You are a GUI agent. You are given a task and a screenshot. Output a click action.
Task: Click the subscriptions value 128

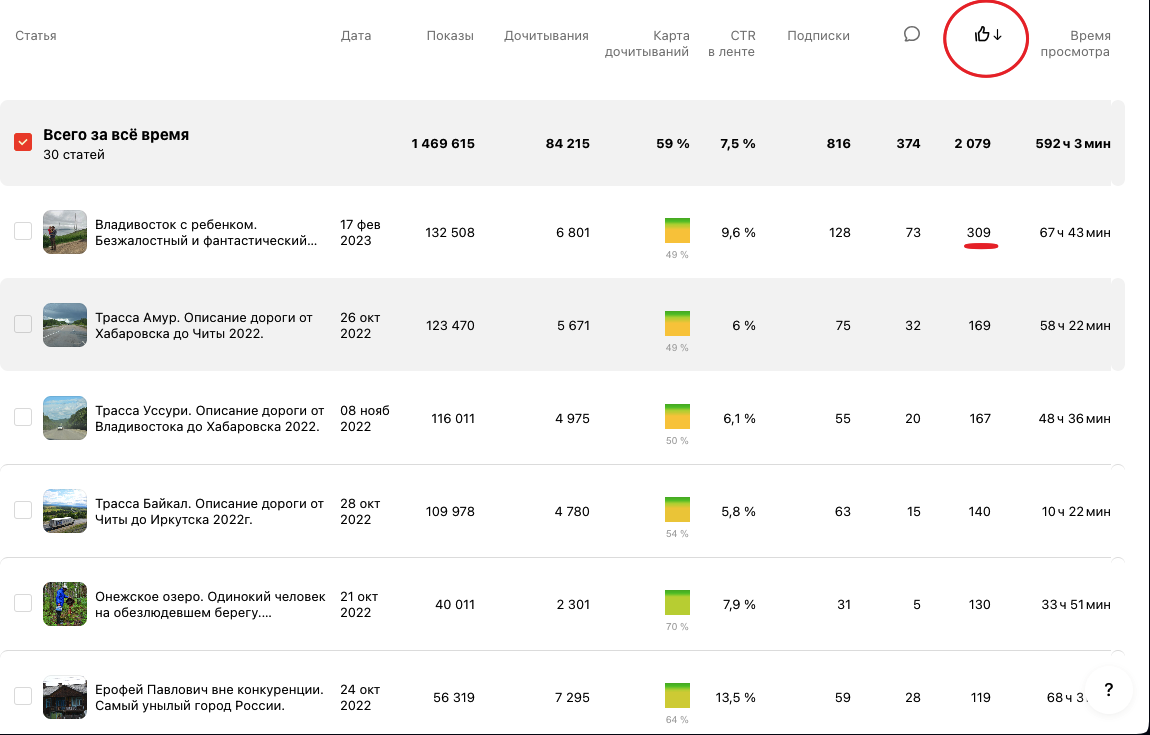[840, 233]
